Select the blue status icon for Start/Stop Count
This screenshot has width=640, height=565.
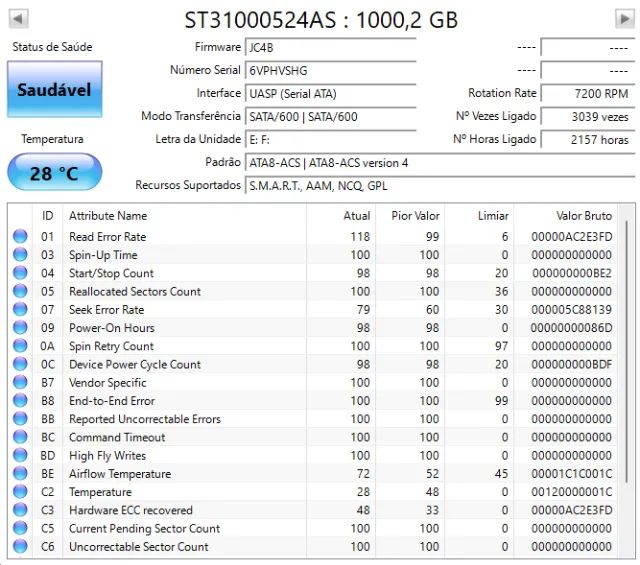pos(20,273)
